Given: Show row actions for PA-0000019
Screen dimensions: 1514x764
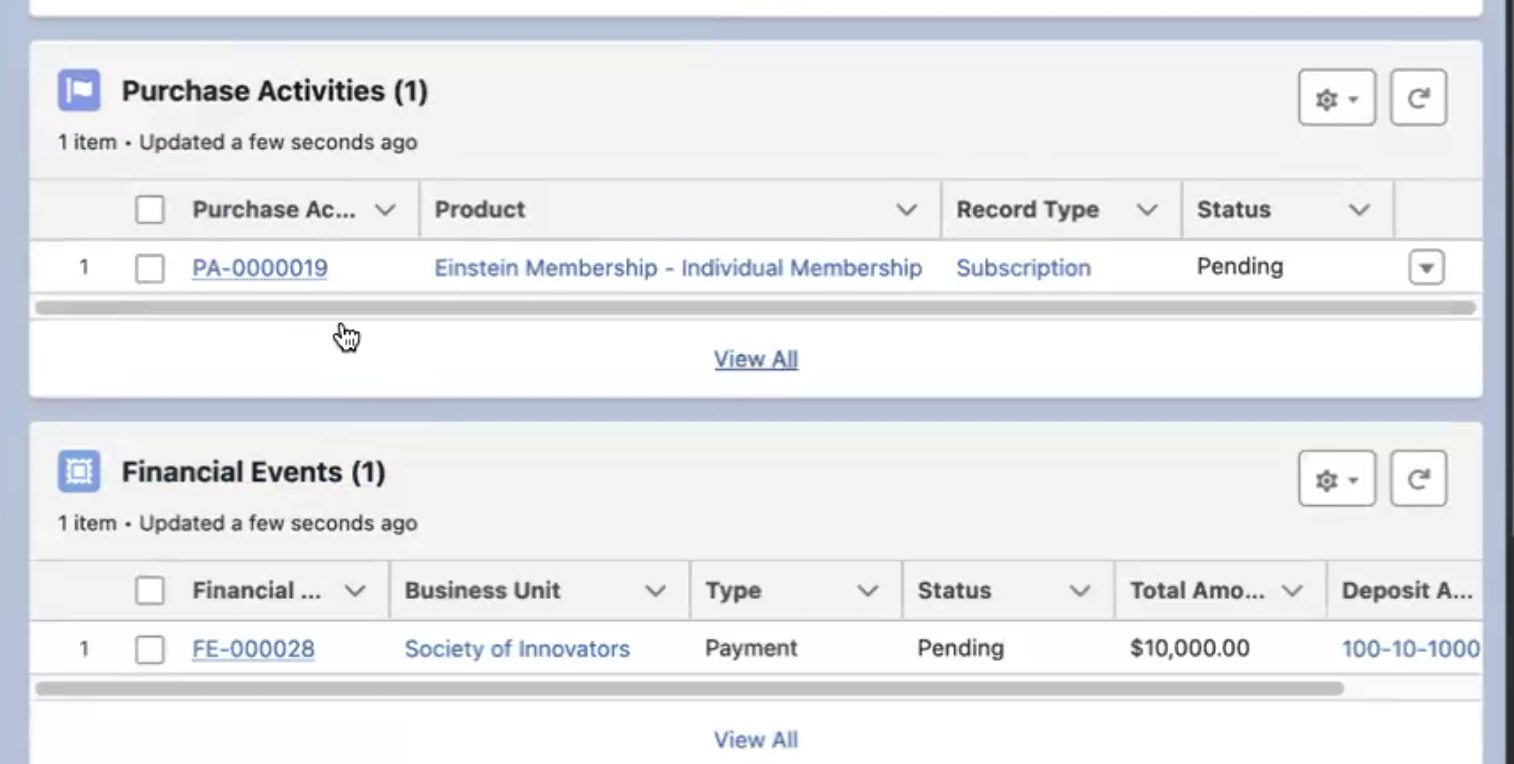Looking at the screenshot, I should coord(1426,268).
